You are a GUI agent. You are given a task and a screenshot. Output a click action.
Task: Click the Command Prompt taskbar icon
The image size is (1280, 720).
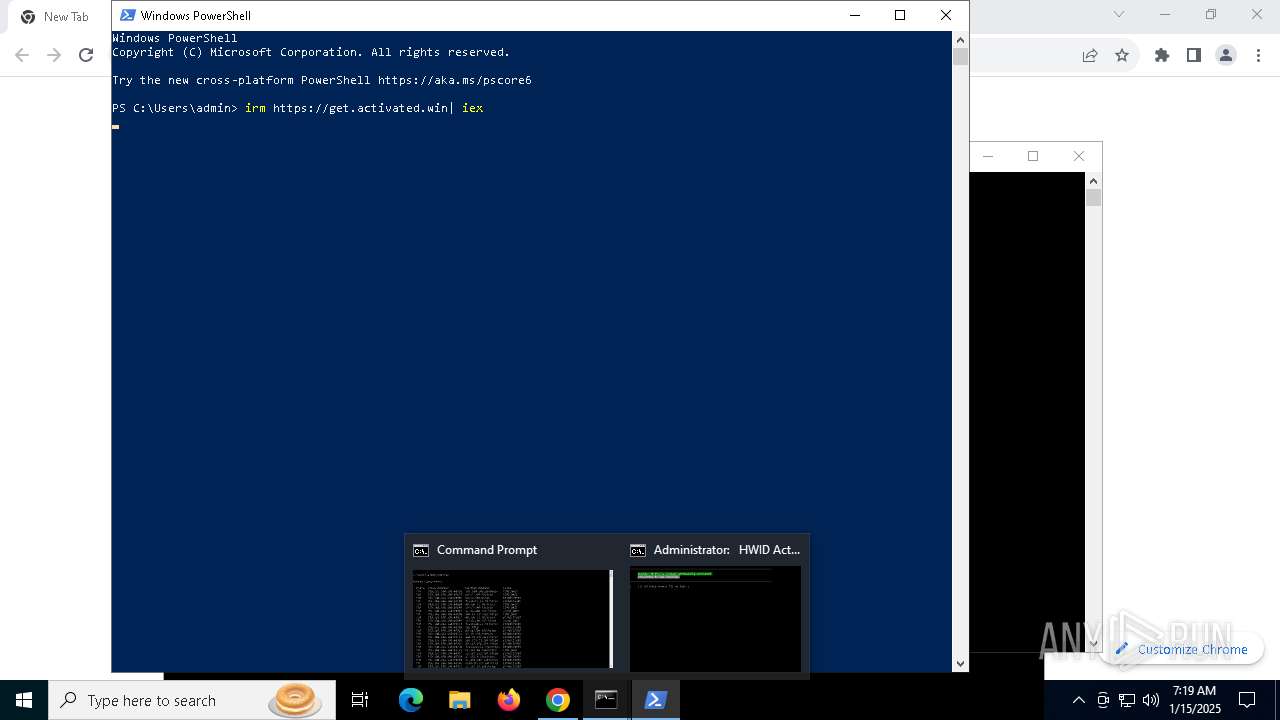tap(606, 700)
